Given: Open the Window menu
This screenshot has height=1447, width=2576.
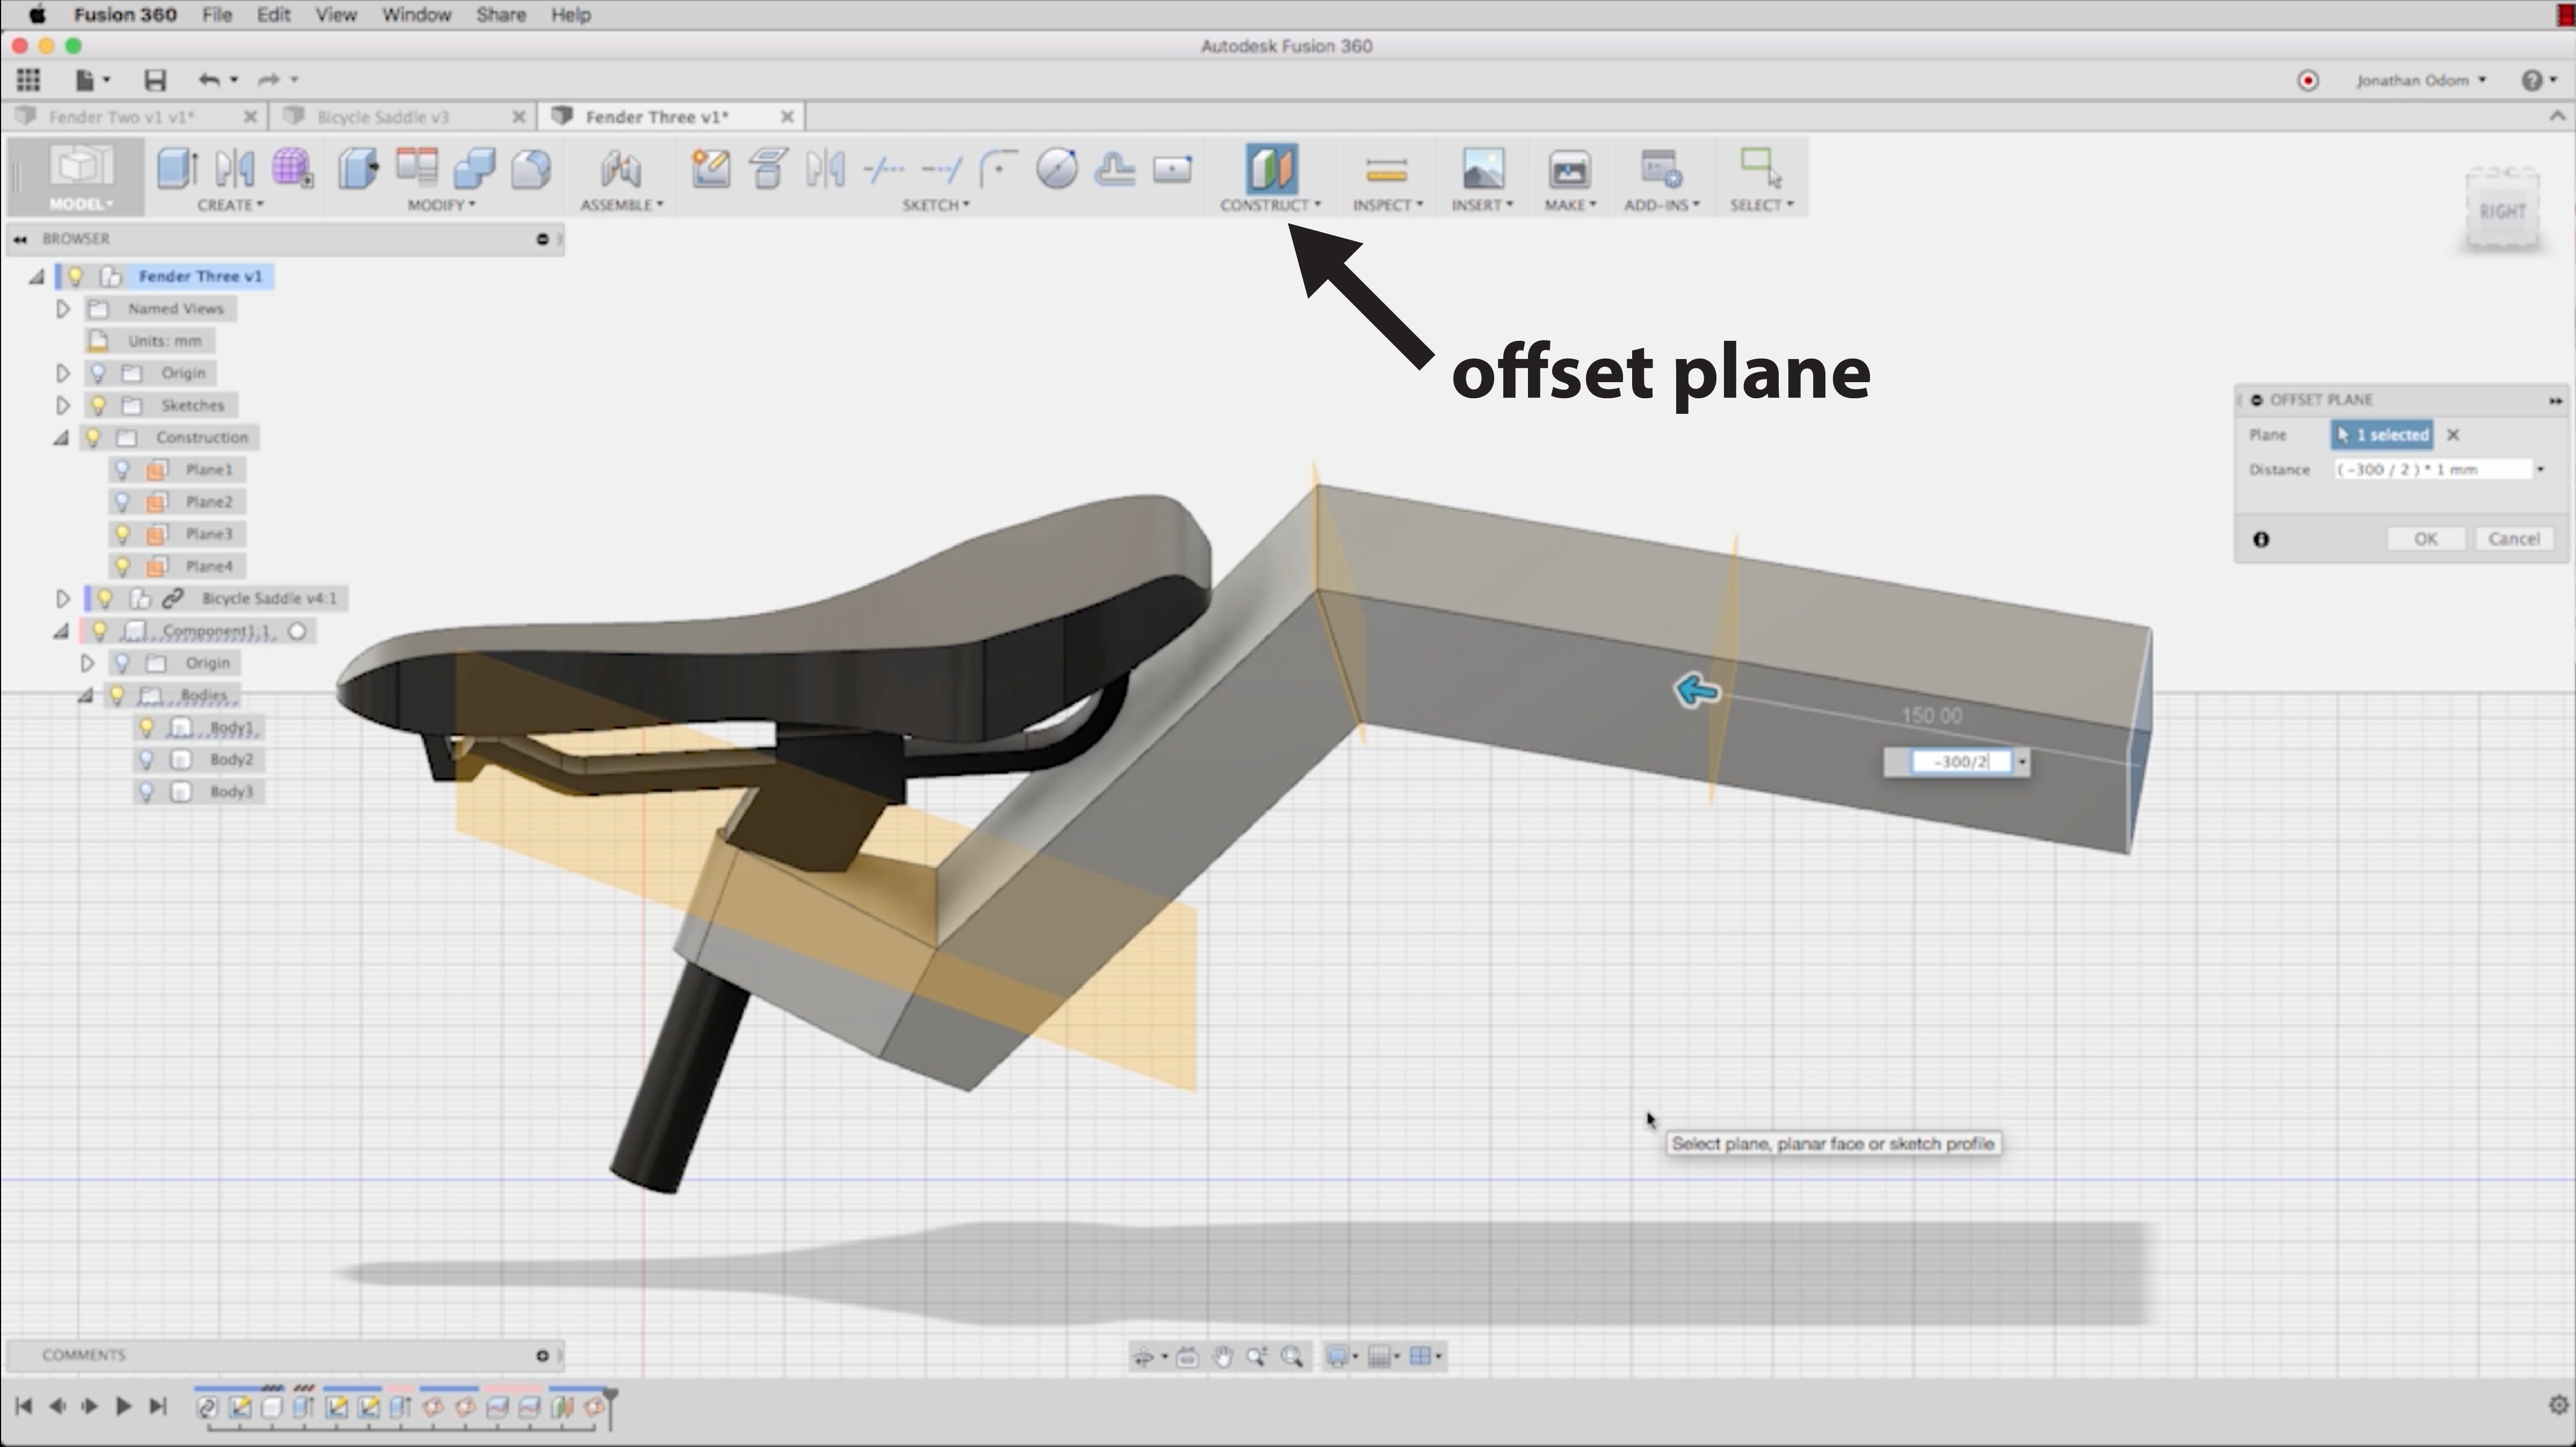Looking at the screenshot, I should (416, 15).
